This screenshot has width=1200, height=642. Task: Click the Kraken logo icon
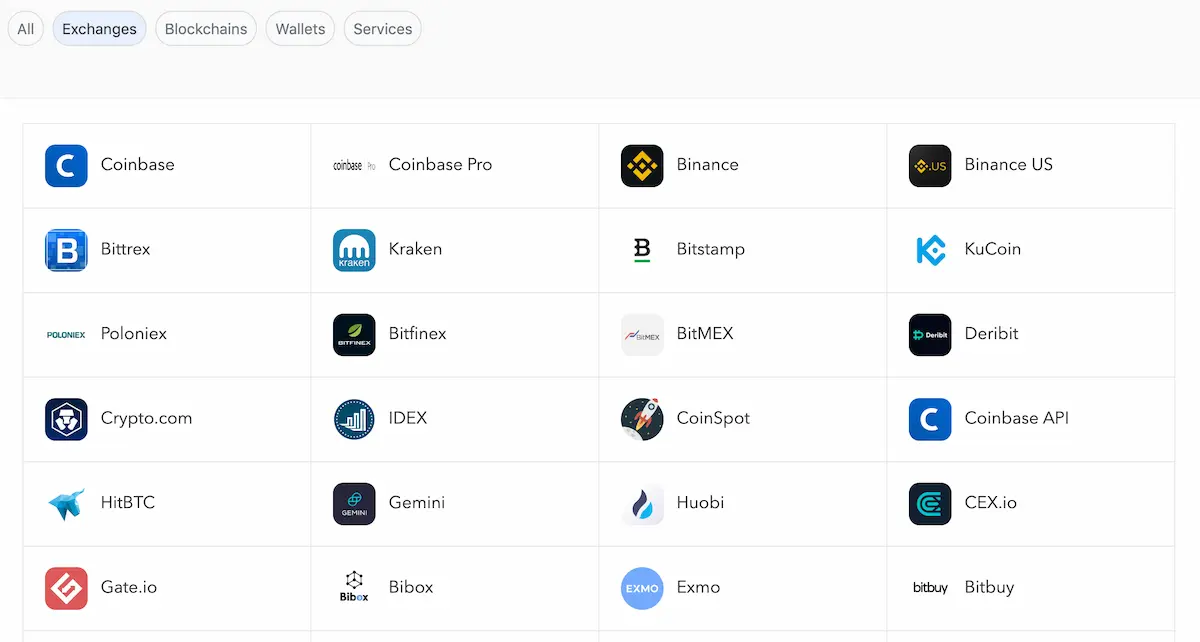coord(354,250)
